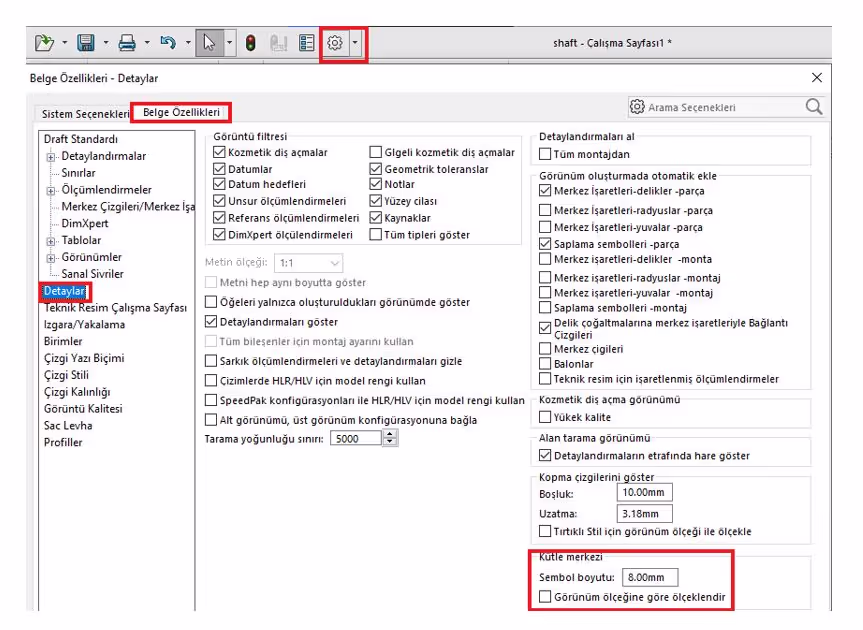Enable Tüm tipleri göster checkbox
This screenshot has height=630, width=863.
tap(375, 234)
